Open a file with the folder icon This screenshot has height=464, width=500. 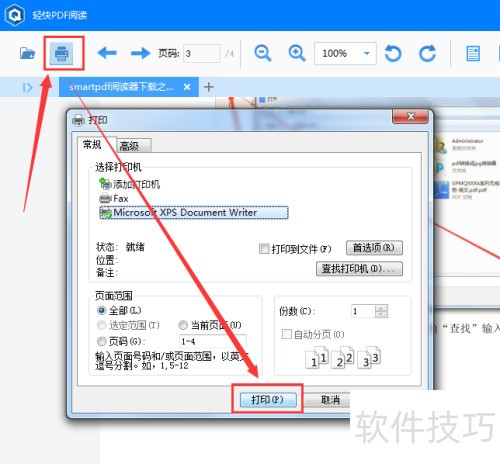pos(27,53)
